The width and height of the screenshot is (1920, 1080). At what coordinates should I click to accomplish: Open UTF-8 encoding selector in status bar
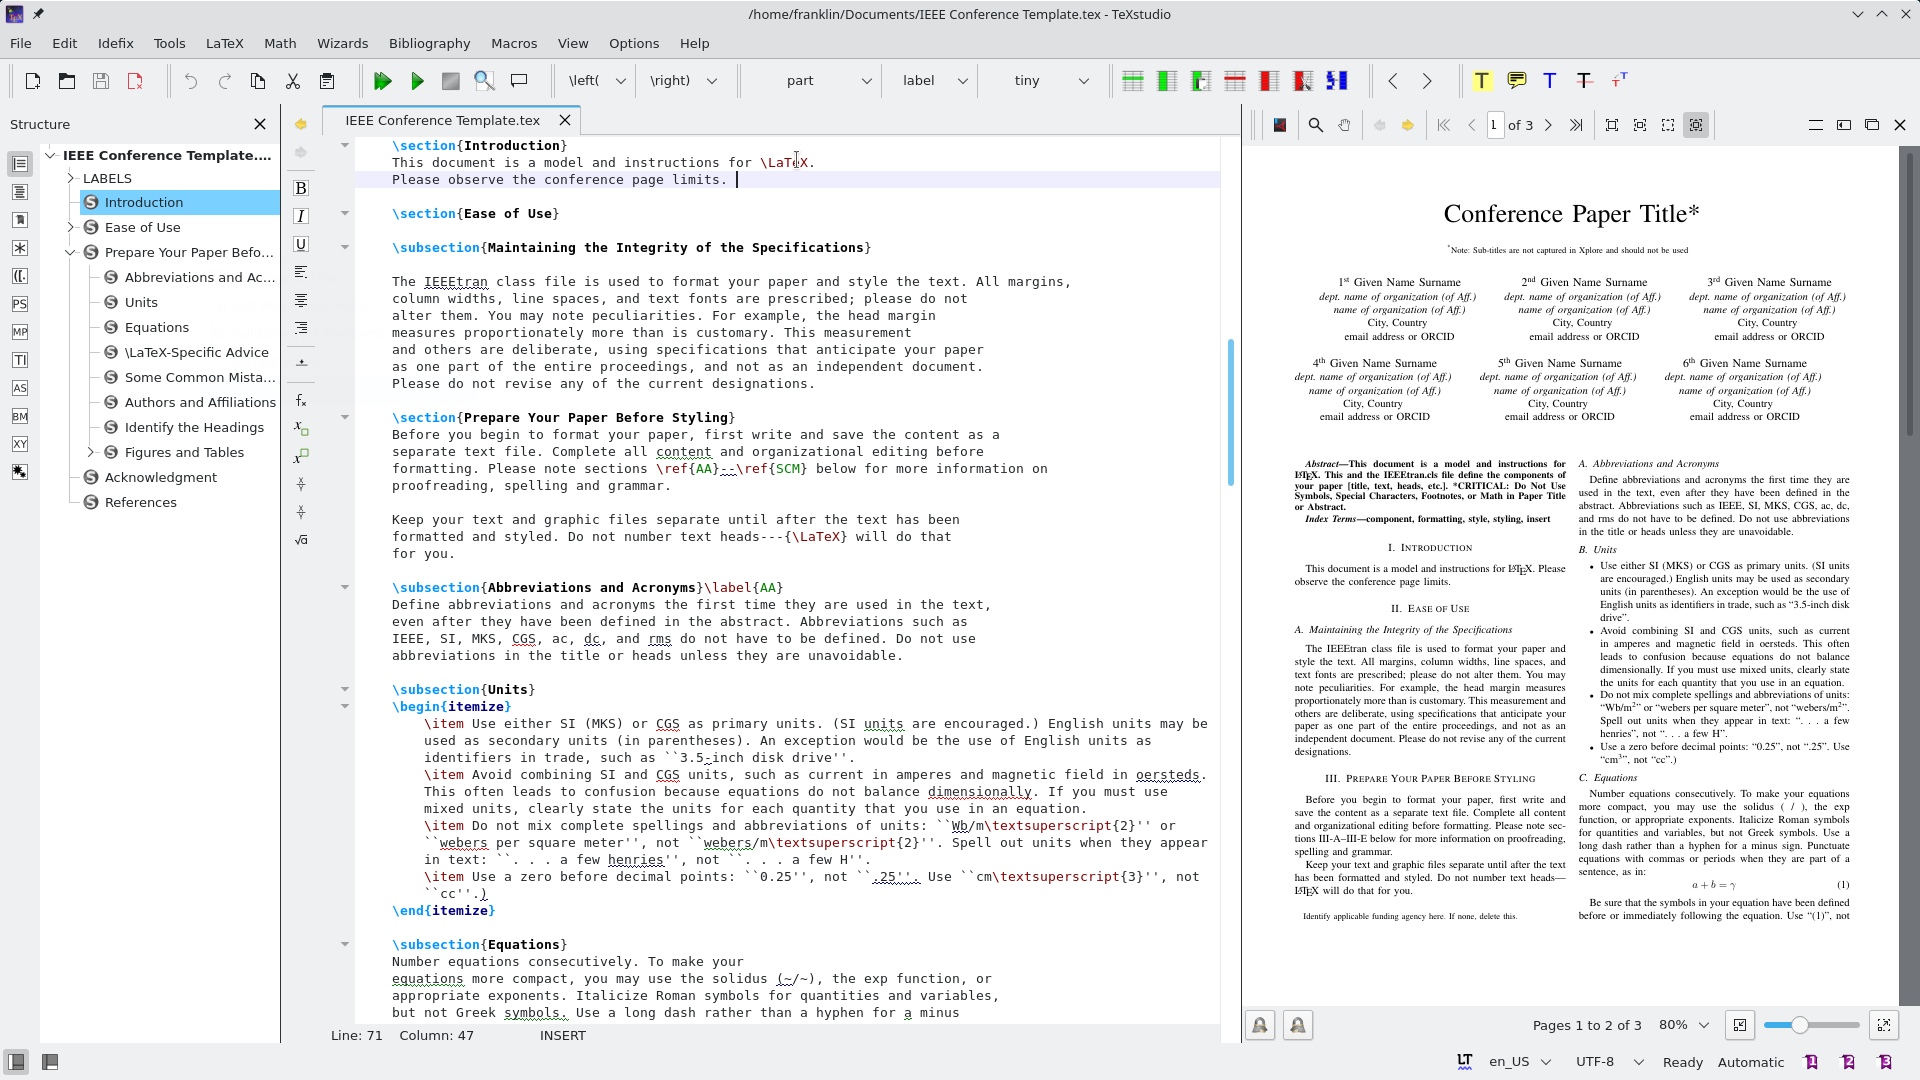coord(1609,1062)
